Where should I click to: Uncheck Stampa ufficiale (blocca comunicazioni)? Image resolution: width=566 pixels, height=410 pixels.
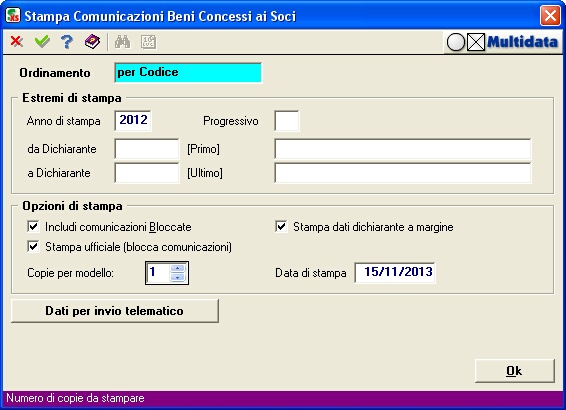pyautogui.click(x=33, y=247)
